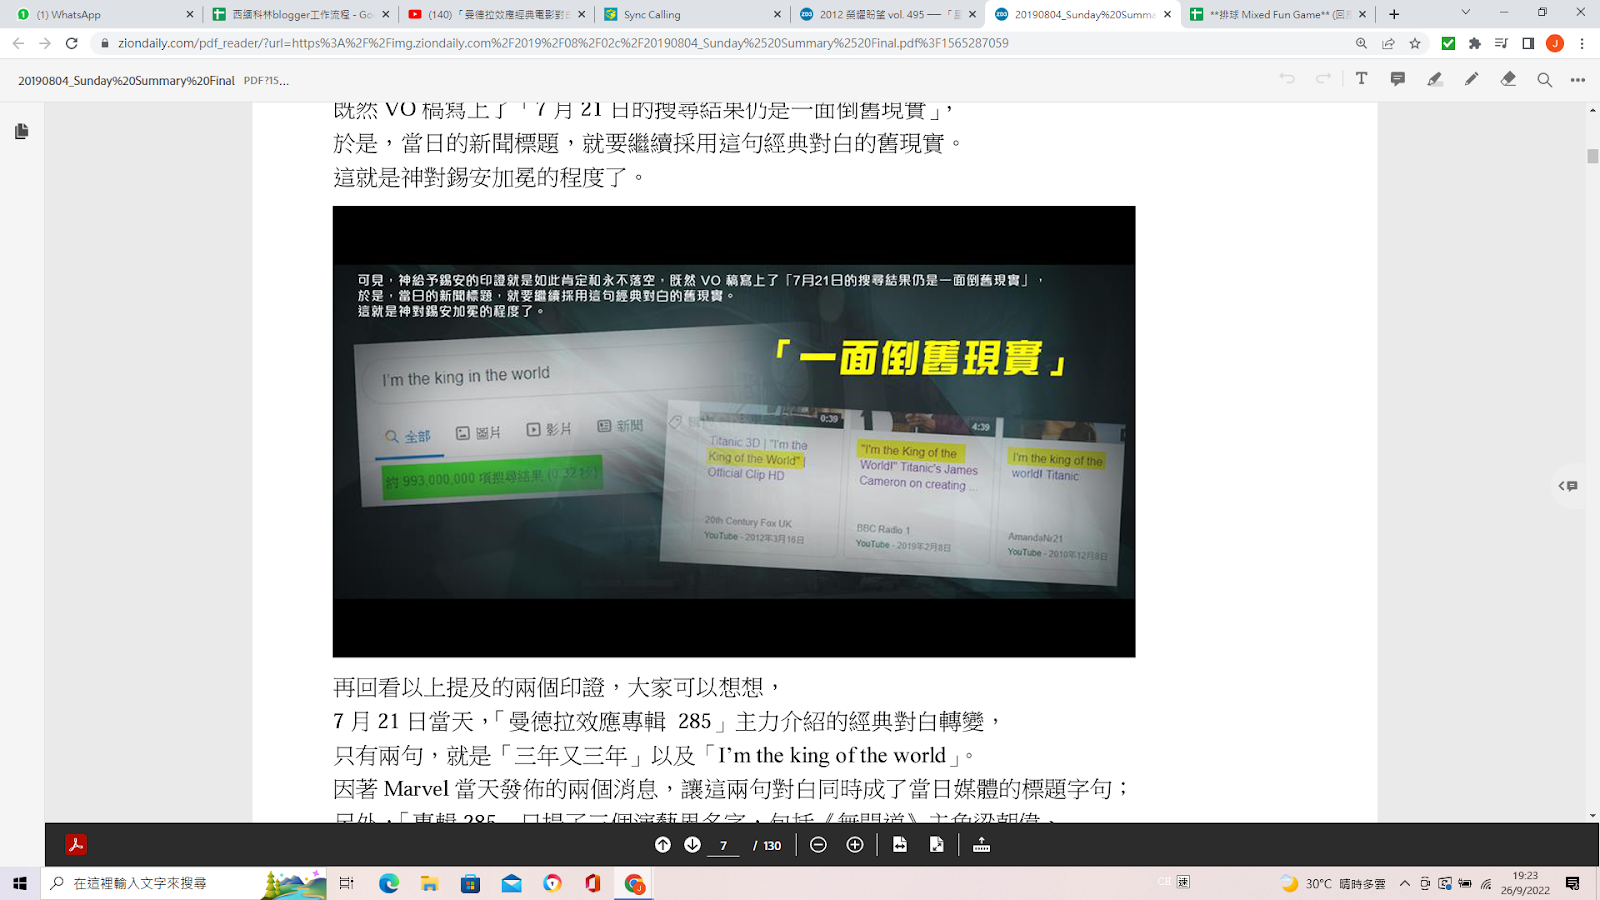Open Microsoft Store from the taskbar

point(471,883)
